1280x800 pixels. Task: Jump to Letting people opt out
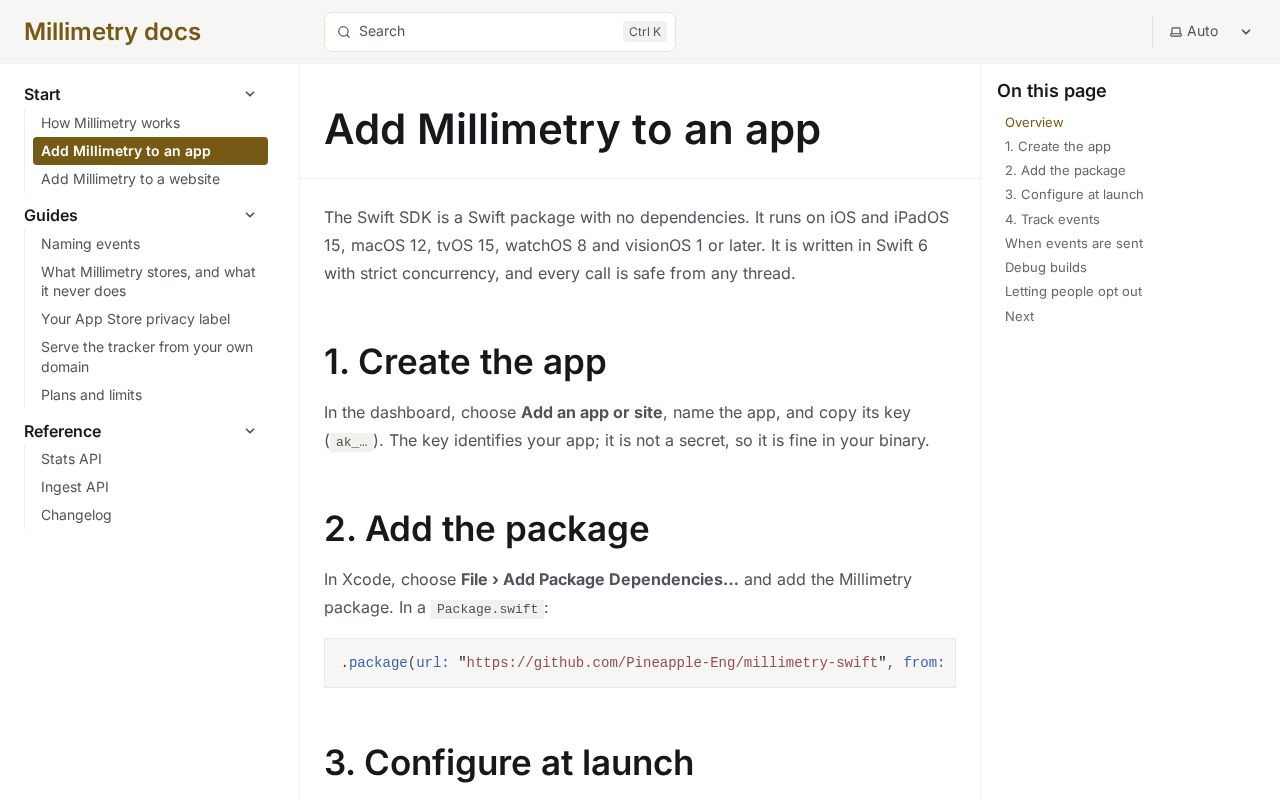pyautogui.click(x=1073, y=291)
